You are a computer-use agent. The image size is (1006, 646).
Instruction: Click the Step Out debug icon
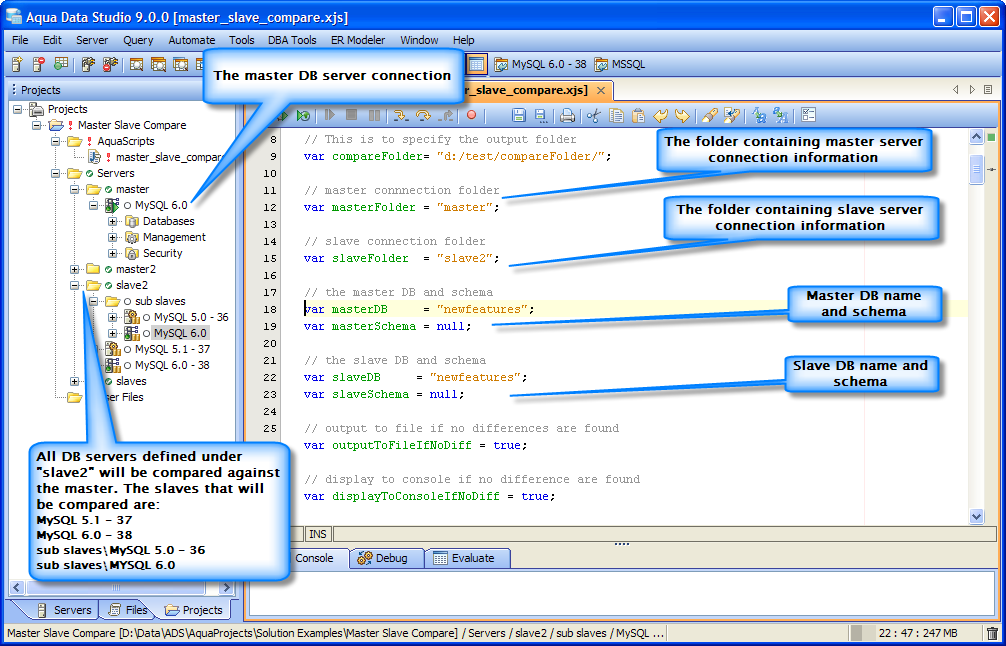(445, 115)
